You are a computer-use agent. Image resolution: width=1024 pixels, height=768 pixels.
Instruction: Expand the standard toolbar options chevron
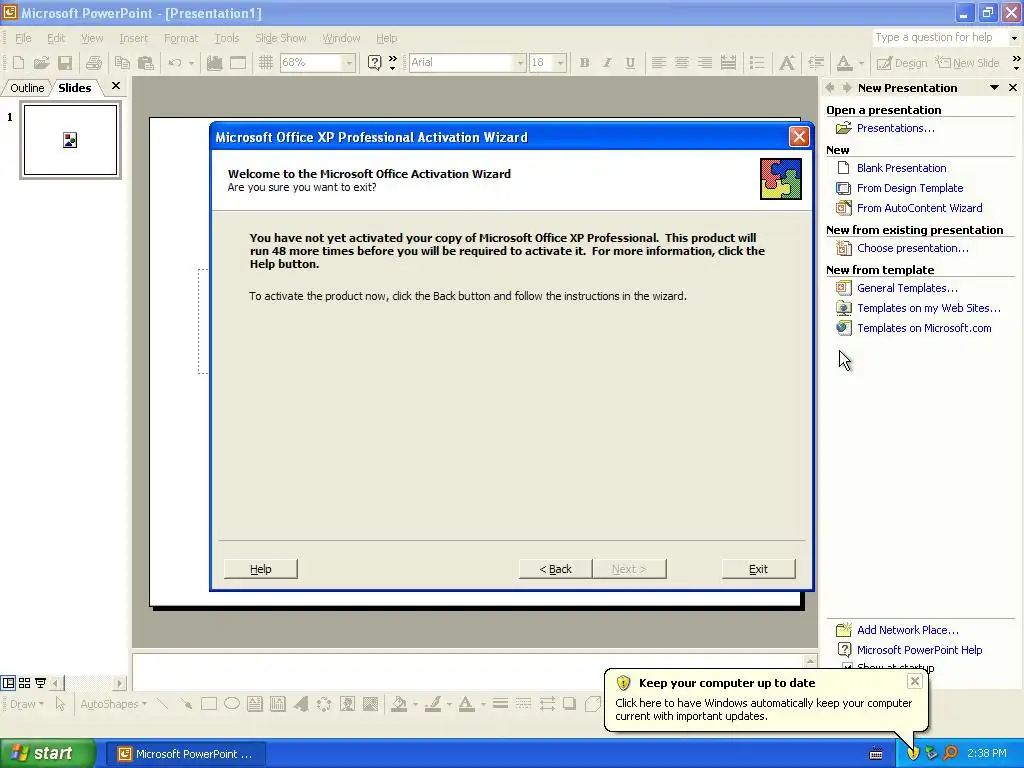point(392,63)
